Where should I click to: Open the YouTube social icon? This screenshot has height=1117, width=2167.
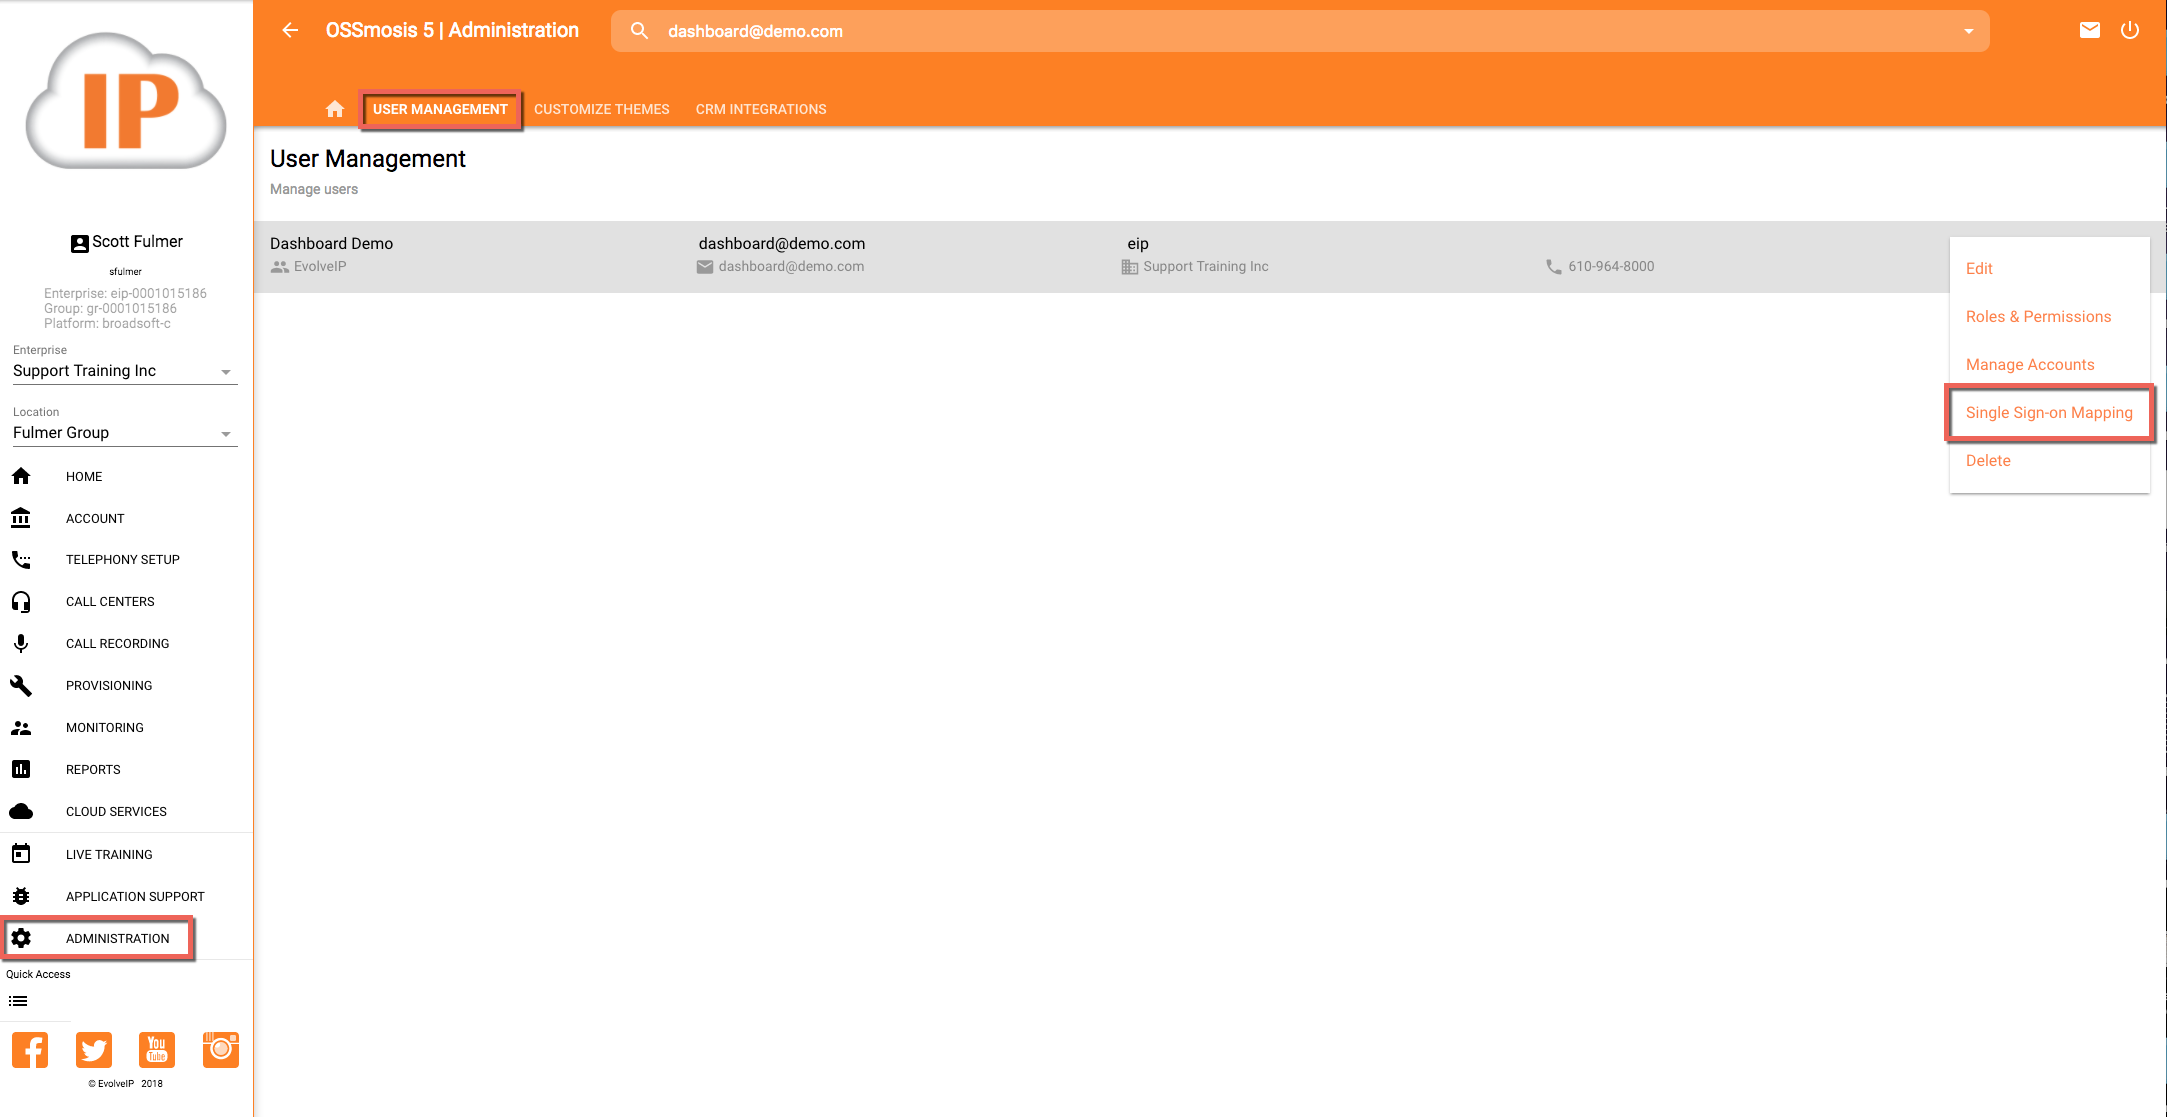coord(157,1050)
